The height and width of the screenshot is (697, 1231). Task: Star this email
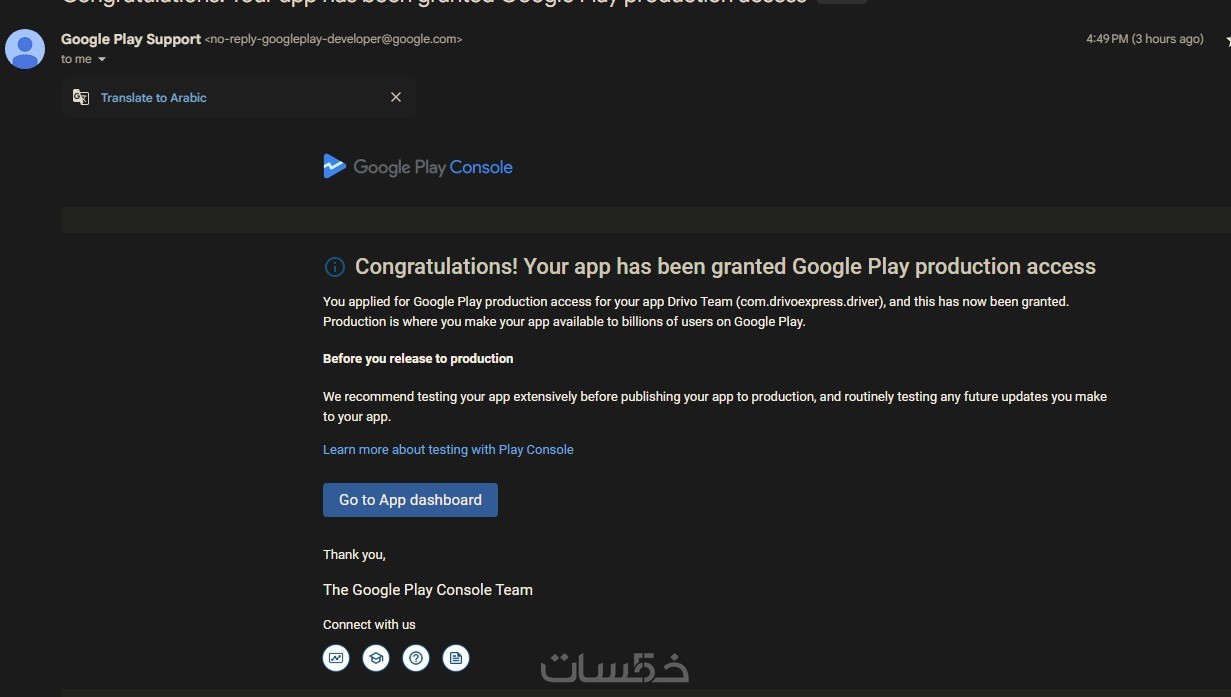1226,41
